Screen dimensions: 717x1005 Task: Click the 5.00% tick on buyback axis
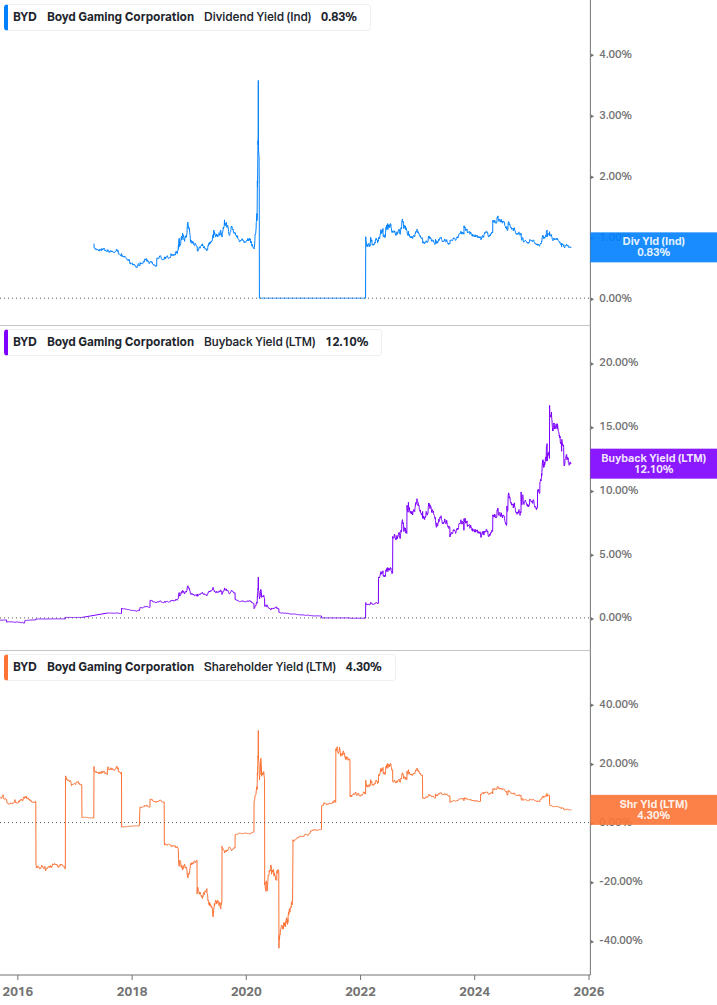point(615,554)
